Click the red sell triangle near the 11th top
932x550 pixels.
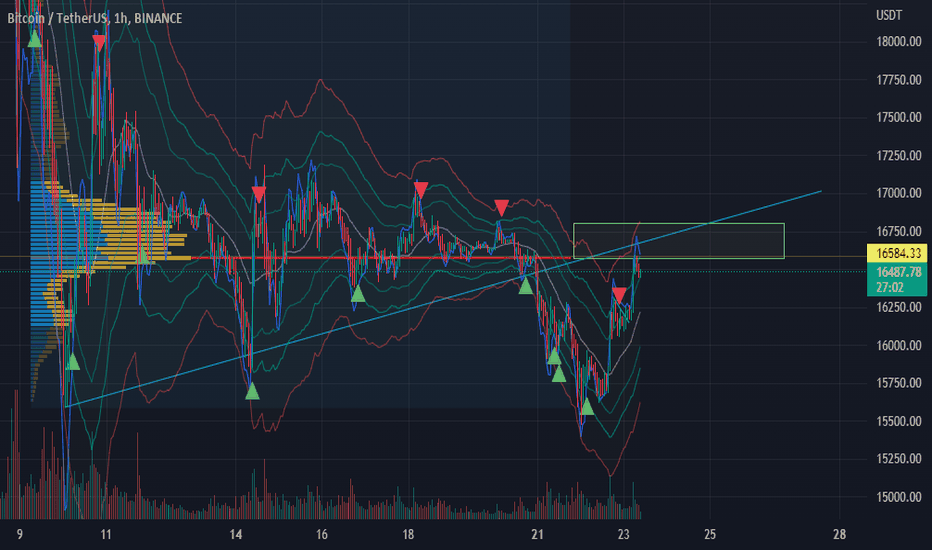[99, 43]
